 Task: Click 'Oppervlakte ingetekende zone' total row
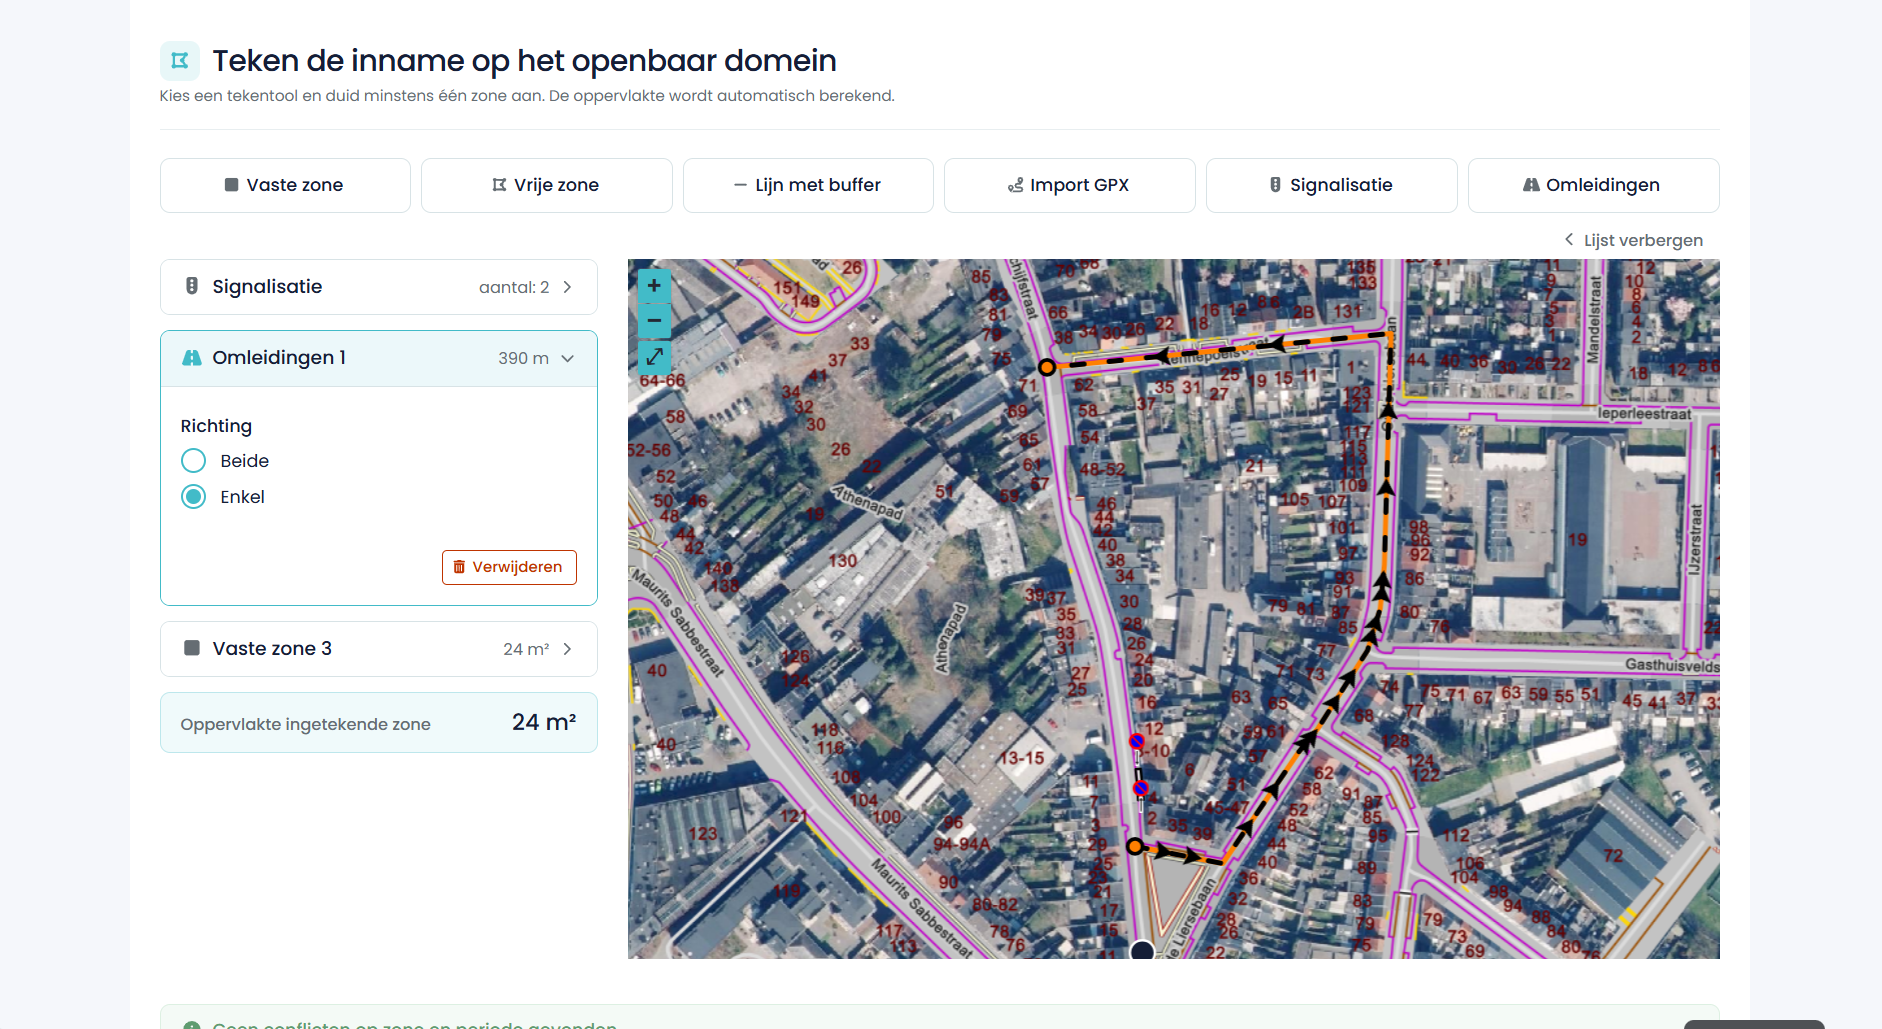379,723
